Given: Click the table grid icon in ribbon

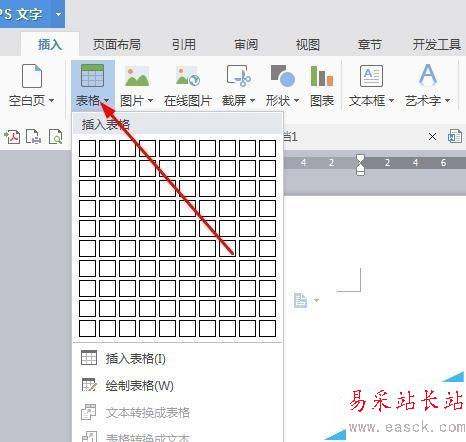Looking at the screenshot, I should tap(92, 76).
